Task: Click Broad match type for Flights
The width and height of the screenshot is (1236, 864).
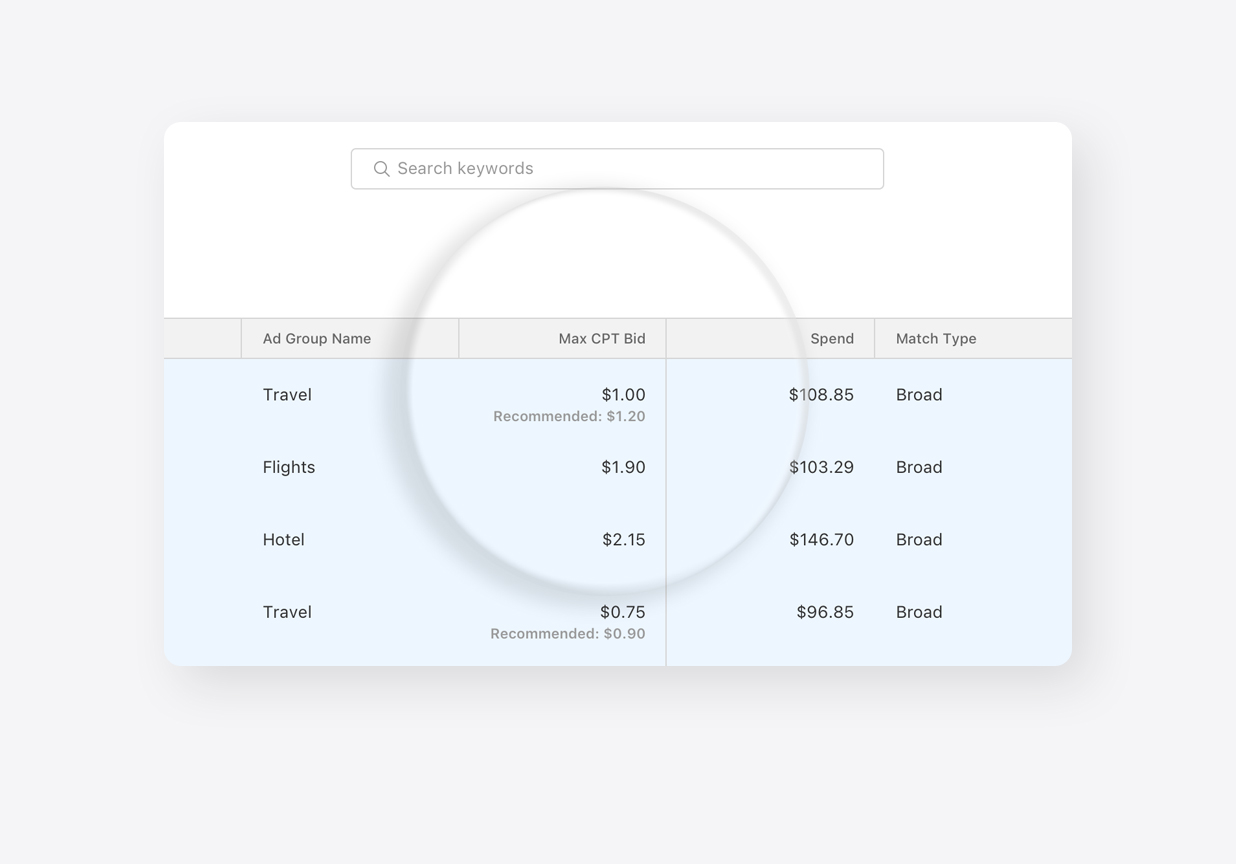Action: coord(918,467)
